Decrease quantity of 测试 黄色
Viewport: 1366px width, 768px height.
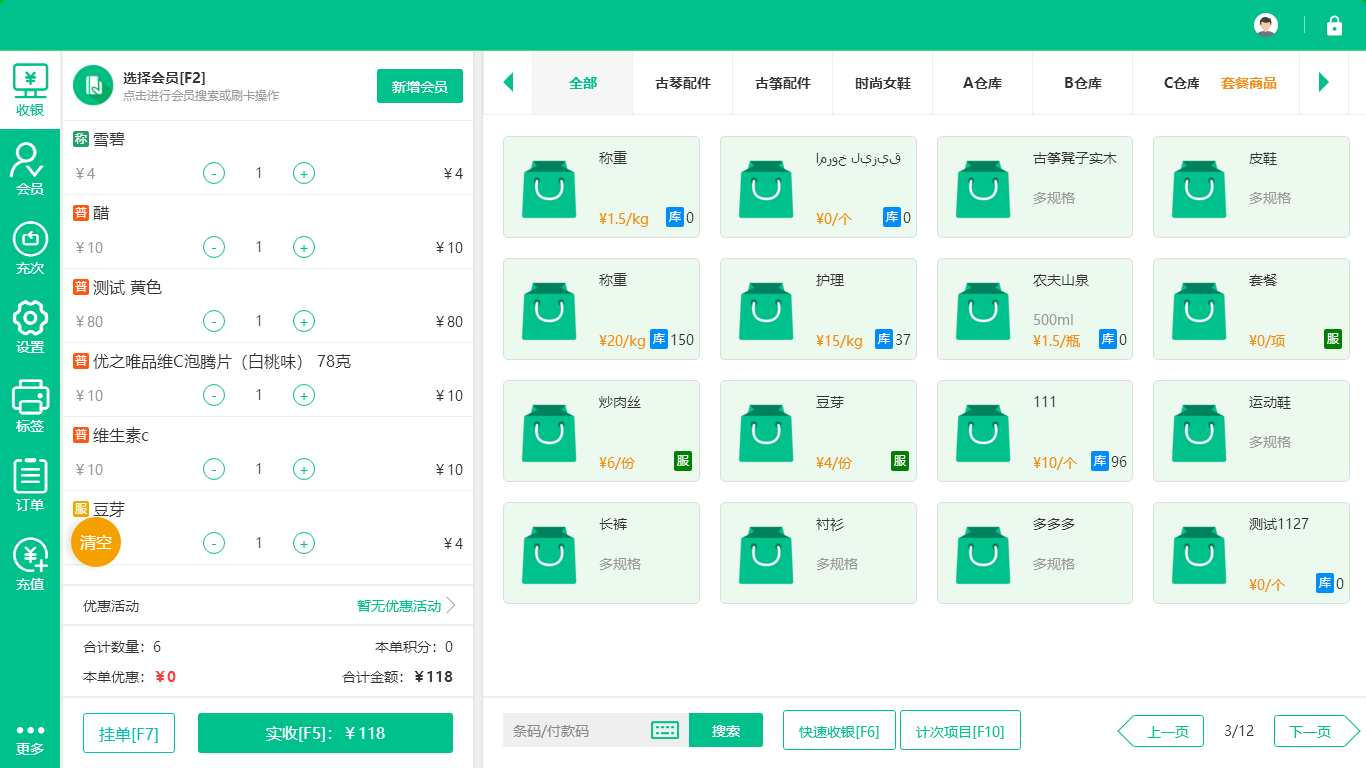(x=214, y=321)
